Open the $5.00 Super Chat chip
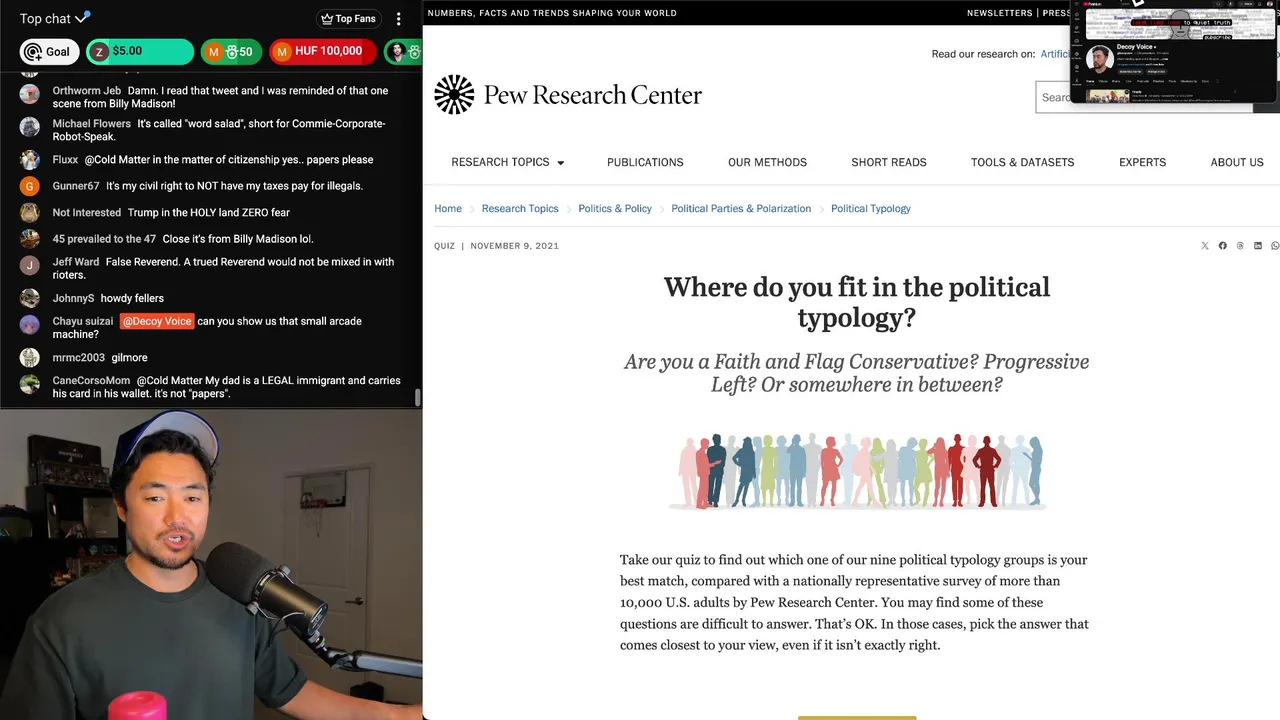This screenshot has width=1280, height=720. (140, 52)
